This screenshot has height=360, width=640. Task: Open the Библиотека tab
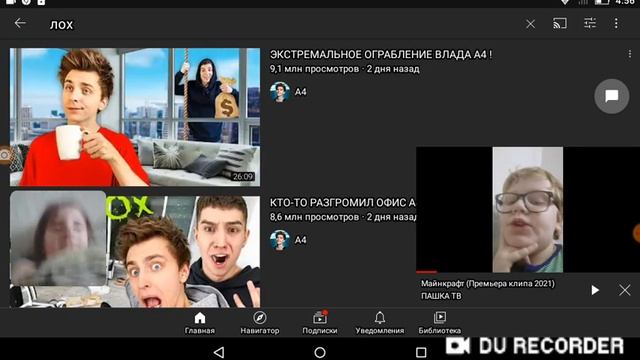(x=440, y=323)
